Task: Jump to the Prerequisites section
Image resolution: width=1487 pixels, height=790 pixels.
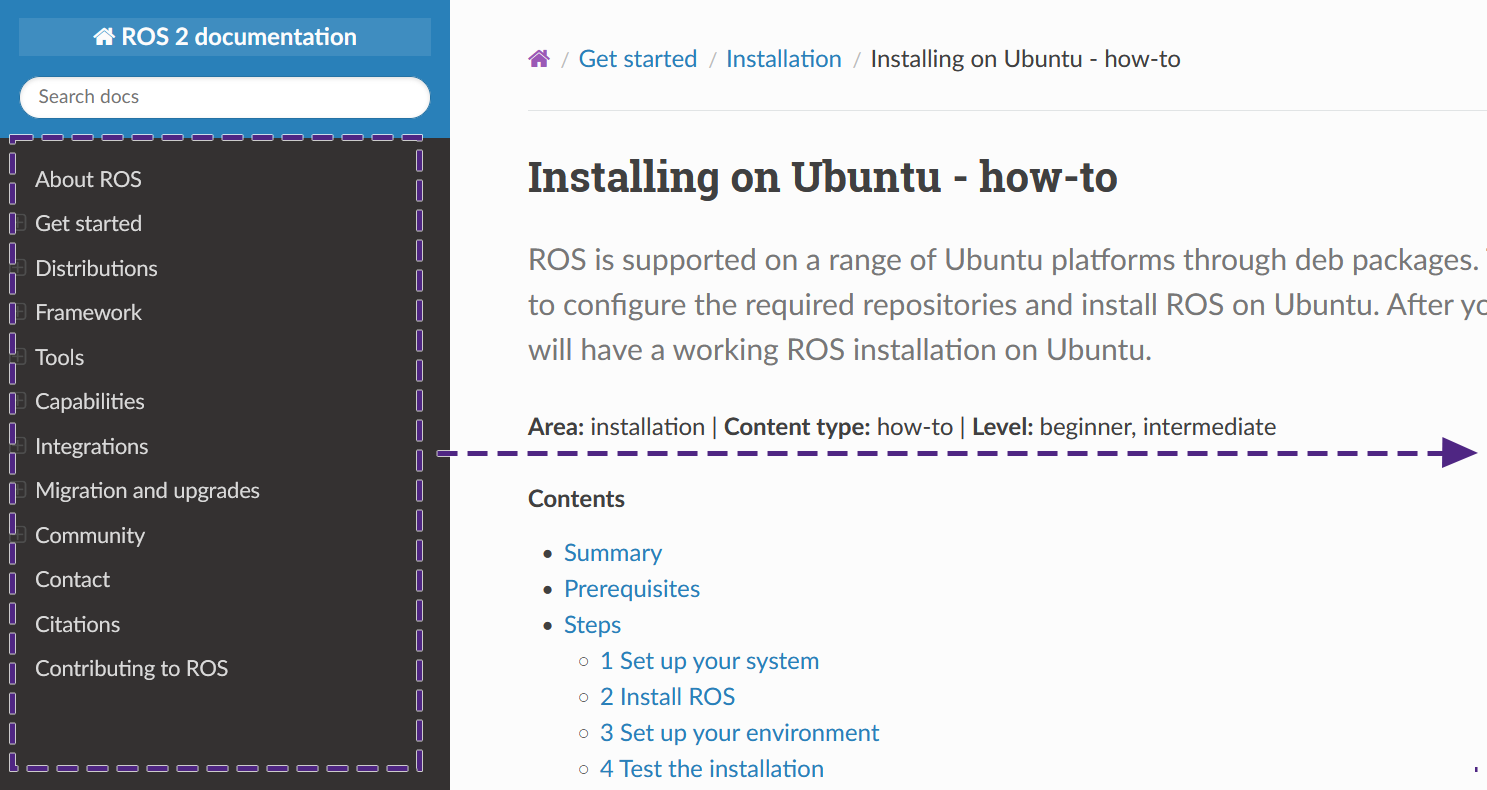Action: tap(632, 589)
